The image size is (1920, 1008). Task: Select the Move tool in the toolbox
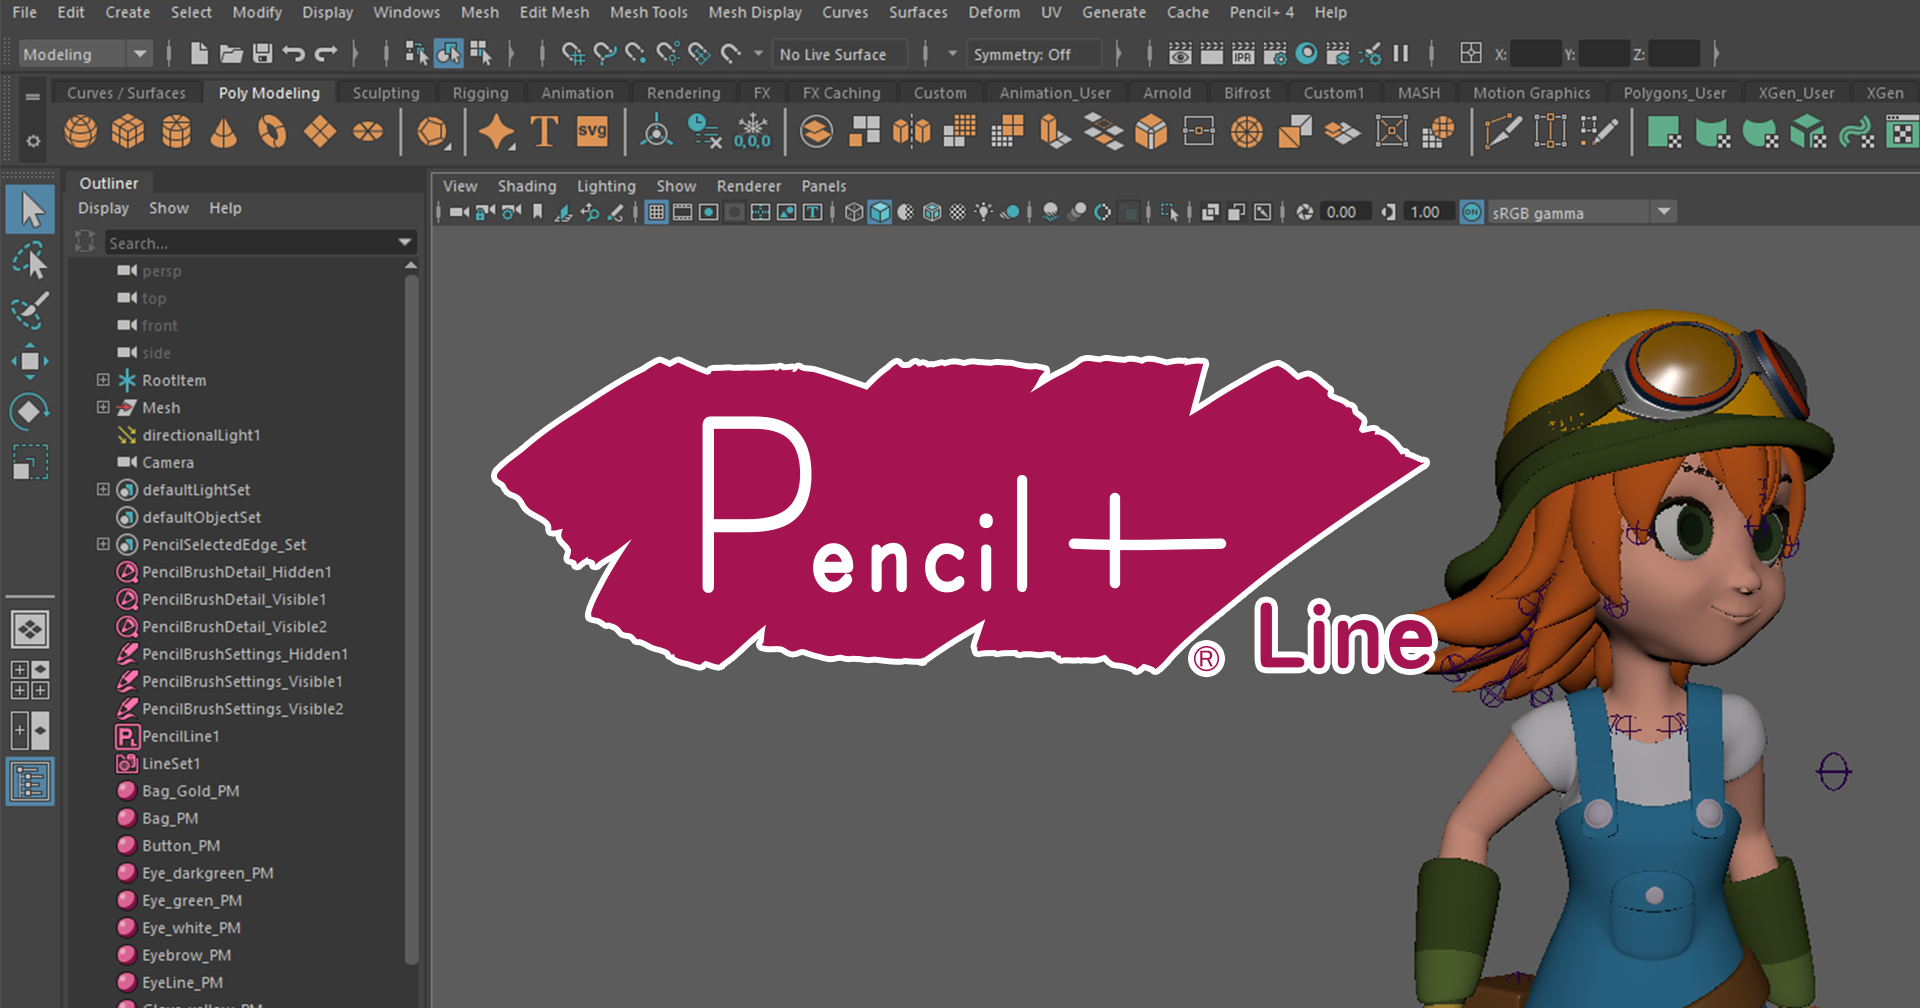pos(30,361)
